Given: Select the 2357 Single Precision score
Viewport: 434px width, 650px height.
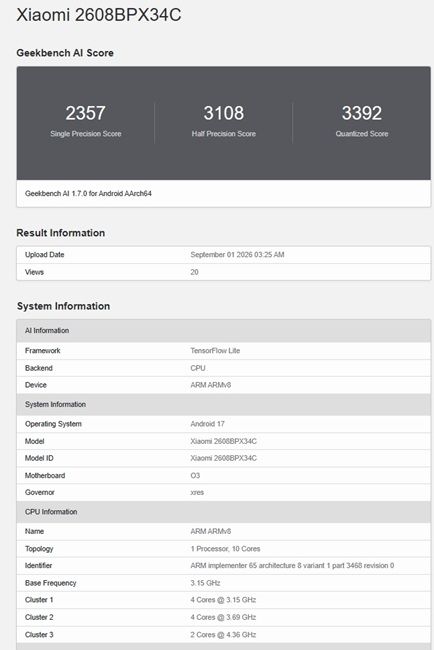Looking at the screenshot, I should pyautogui.click(x=85, y=113).
